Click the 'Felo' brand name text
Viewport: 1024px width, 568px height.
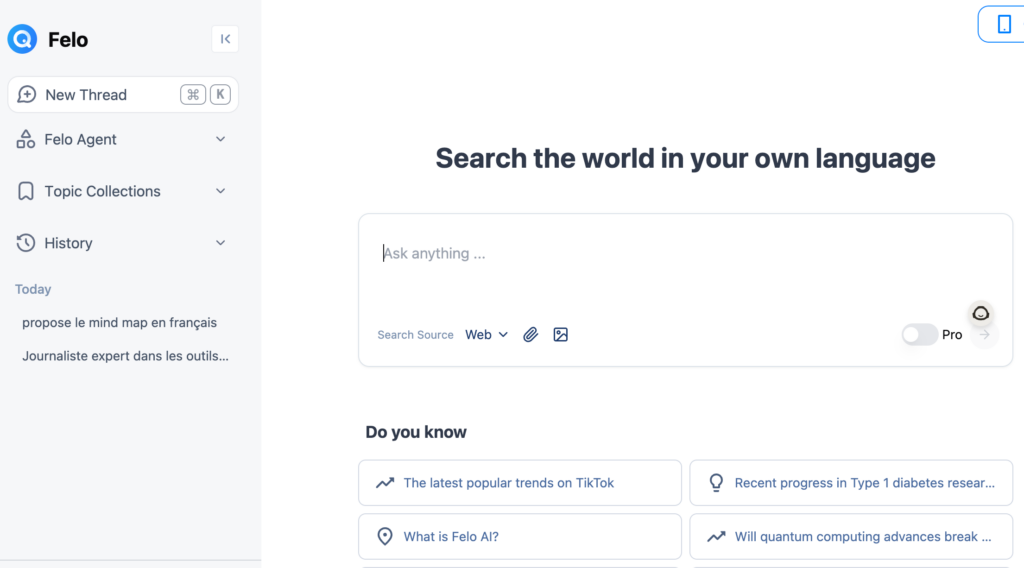click(68, 40)
